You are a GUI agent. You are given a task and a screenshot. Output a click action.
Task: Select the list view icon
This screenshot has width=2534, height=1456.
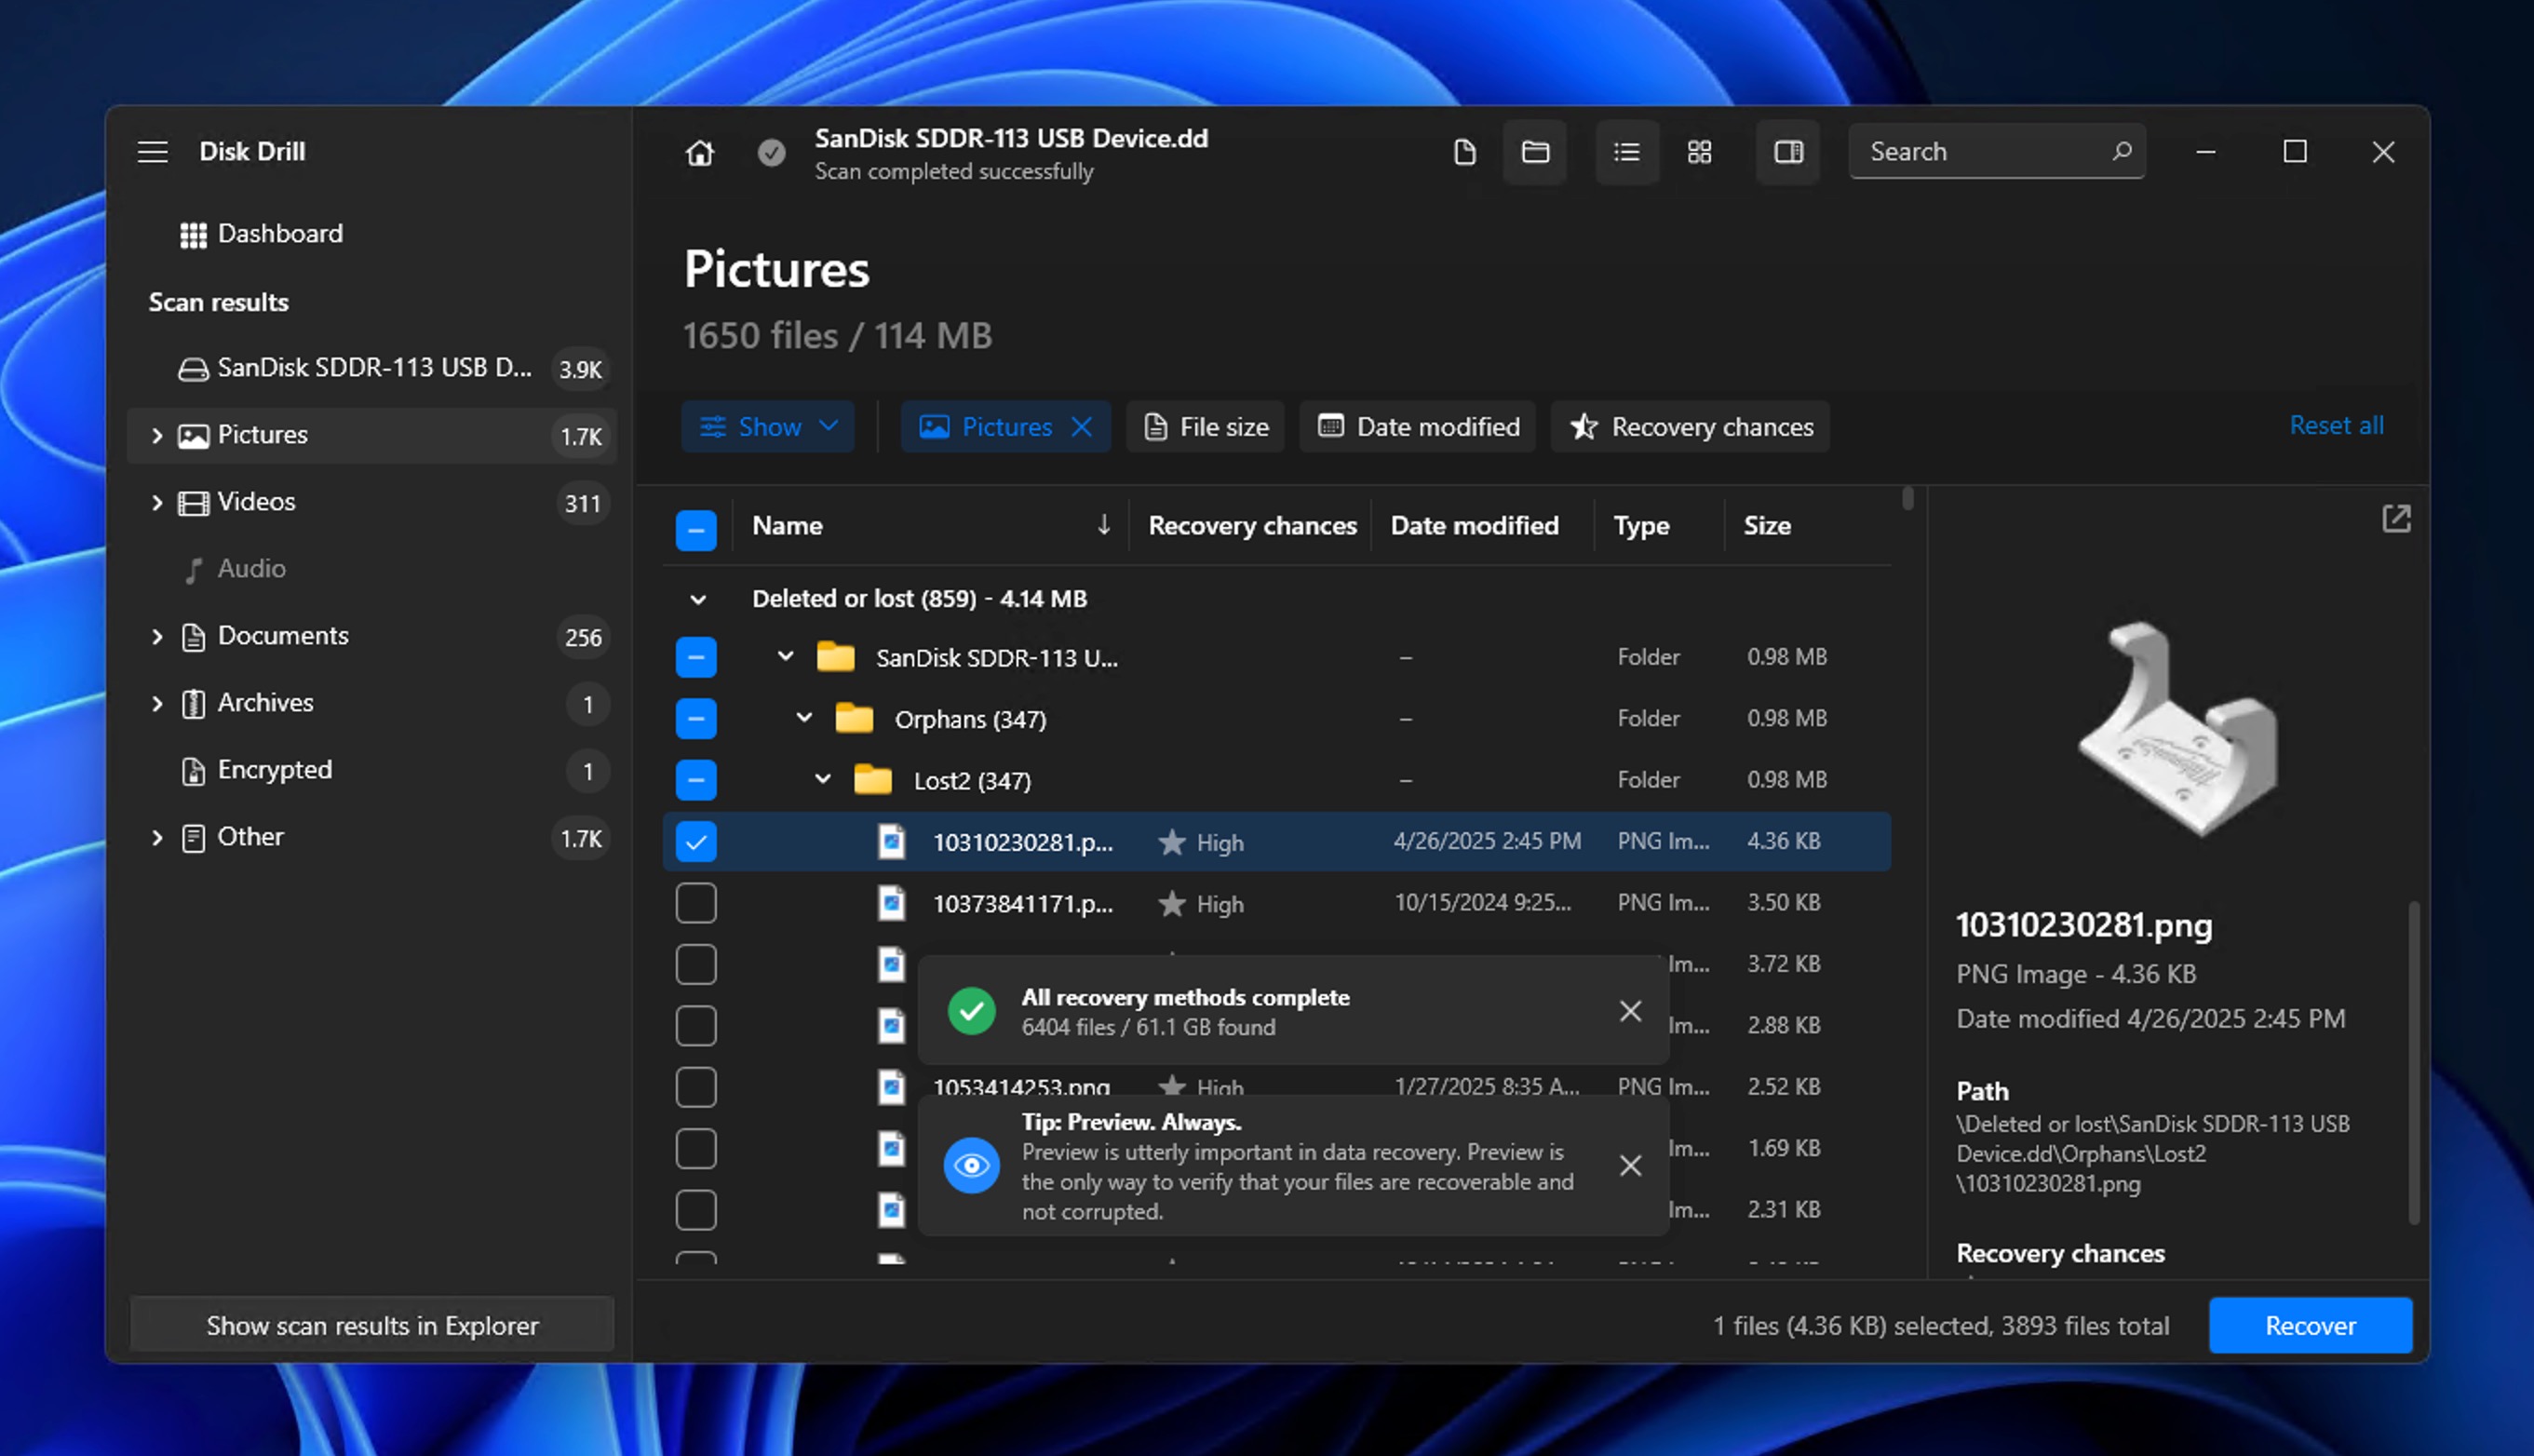(1627, 152)
